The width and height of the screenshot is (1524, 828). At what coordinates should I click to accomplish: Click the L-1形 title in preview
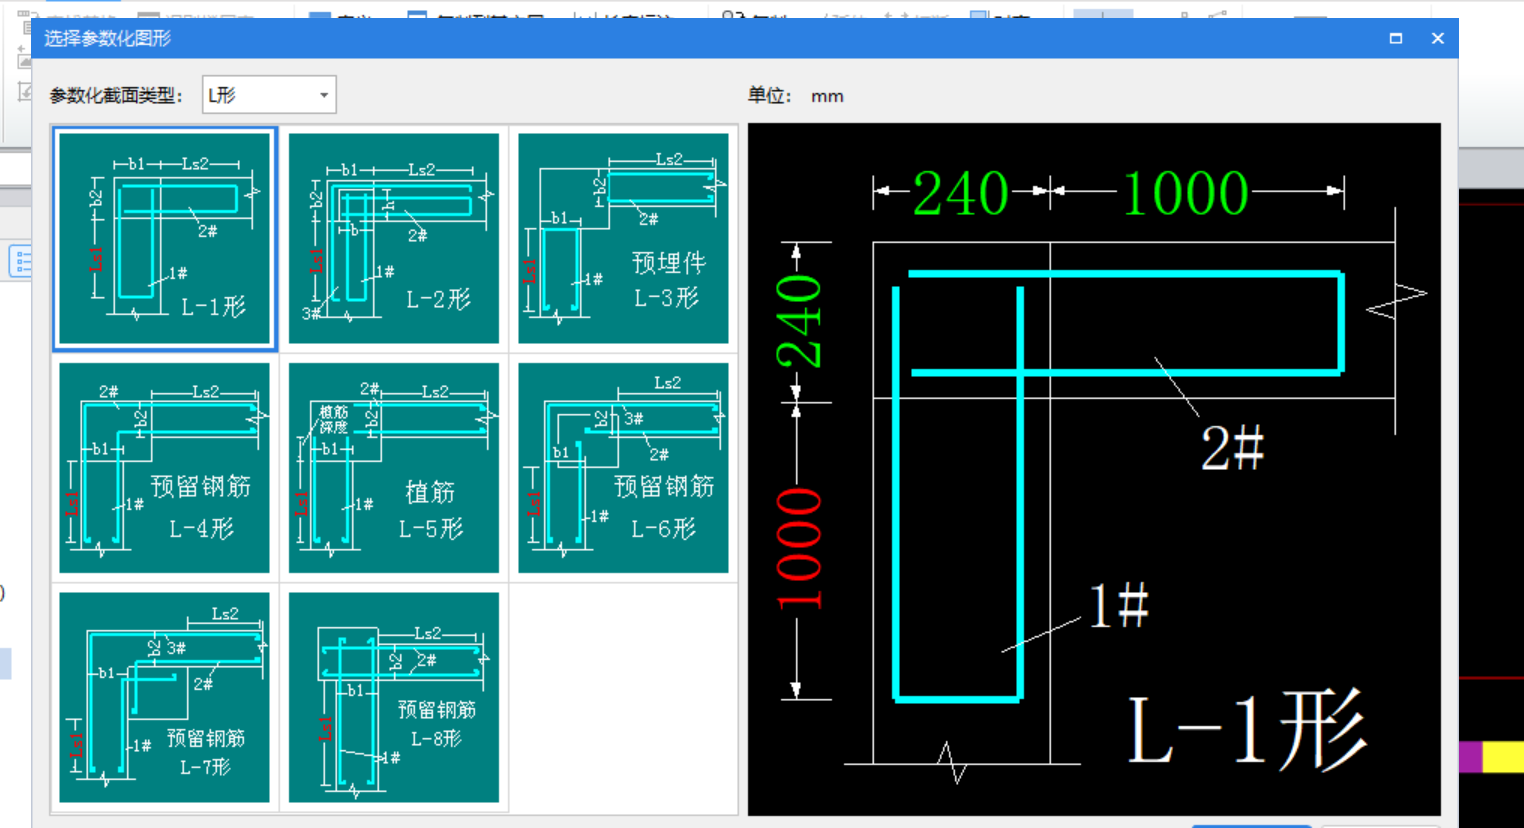pos(1247,729)
